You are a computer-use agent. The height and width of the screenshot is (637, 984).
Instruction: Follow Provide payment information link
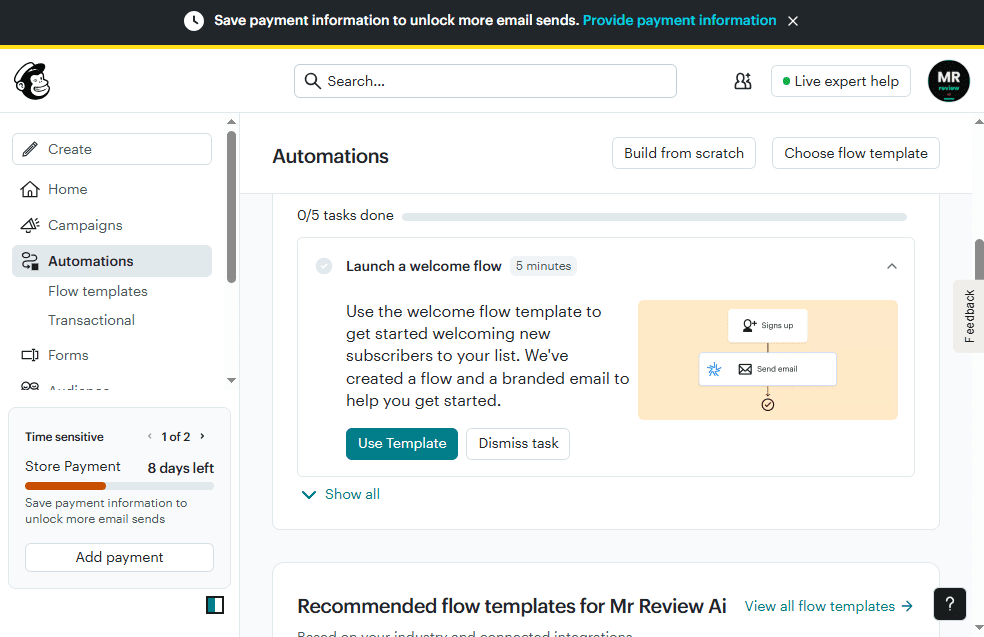click(679, 21)
